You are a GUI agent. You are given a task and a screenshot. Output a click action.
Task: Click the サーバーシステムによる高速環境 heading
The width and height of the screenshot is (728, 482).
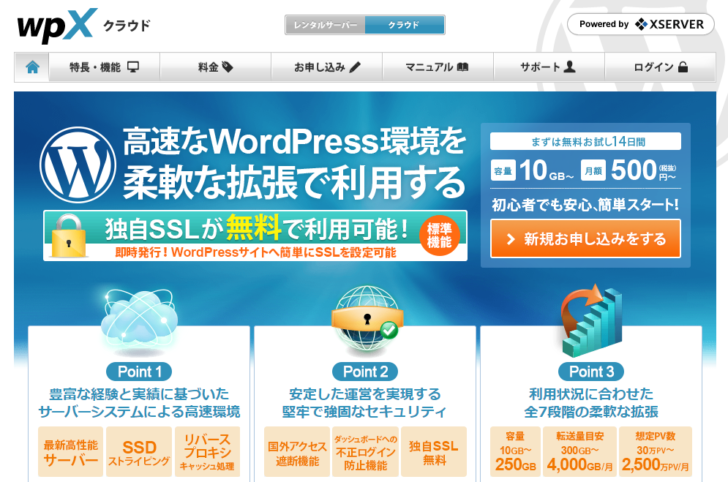[x=139, y=411]
